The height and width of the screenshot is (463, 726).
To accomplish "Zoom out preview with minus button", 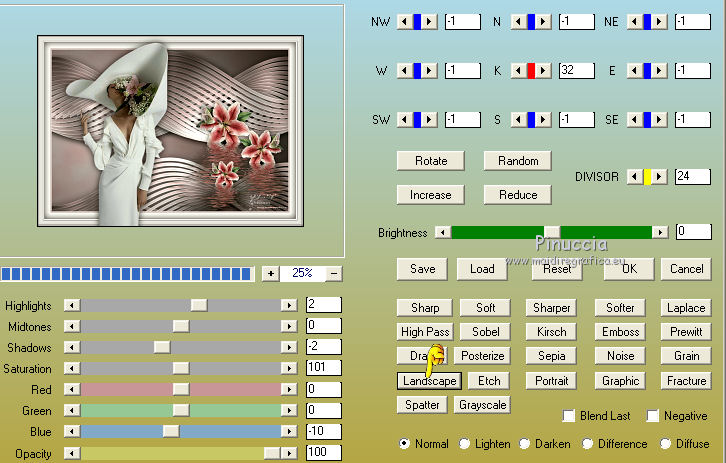I will point(333,274).
